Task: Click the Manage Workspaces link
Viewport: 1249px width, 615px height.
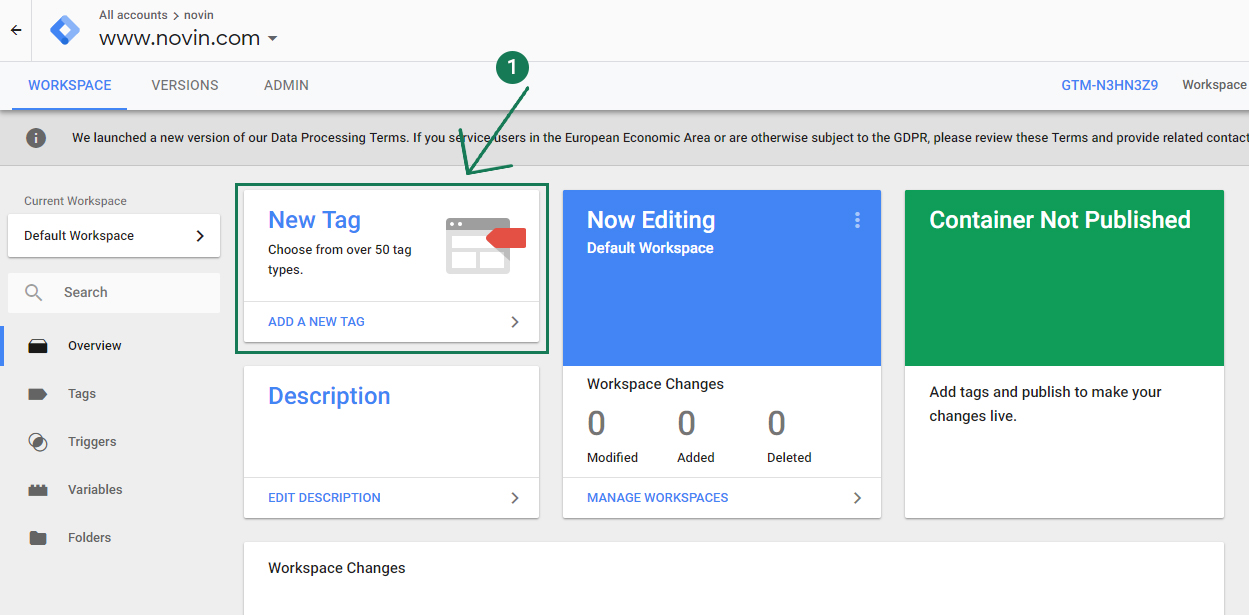Action: [x=657, y=498]
